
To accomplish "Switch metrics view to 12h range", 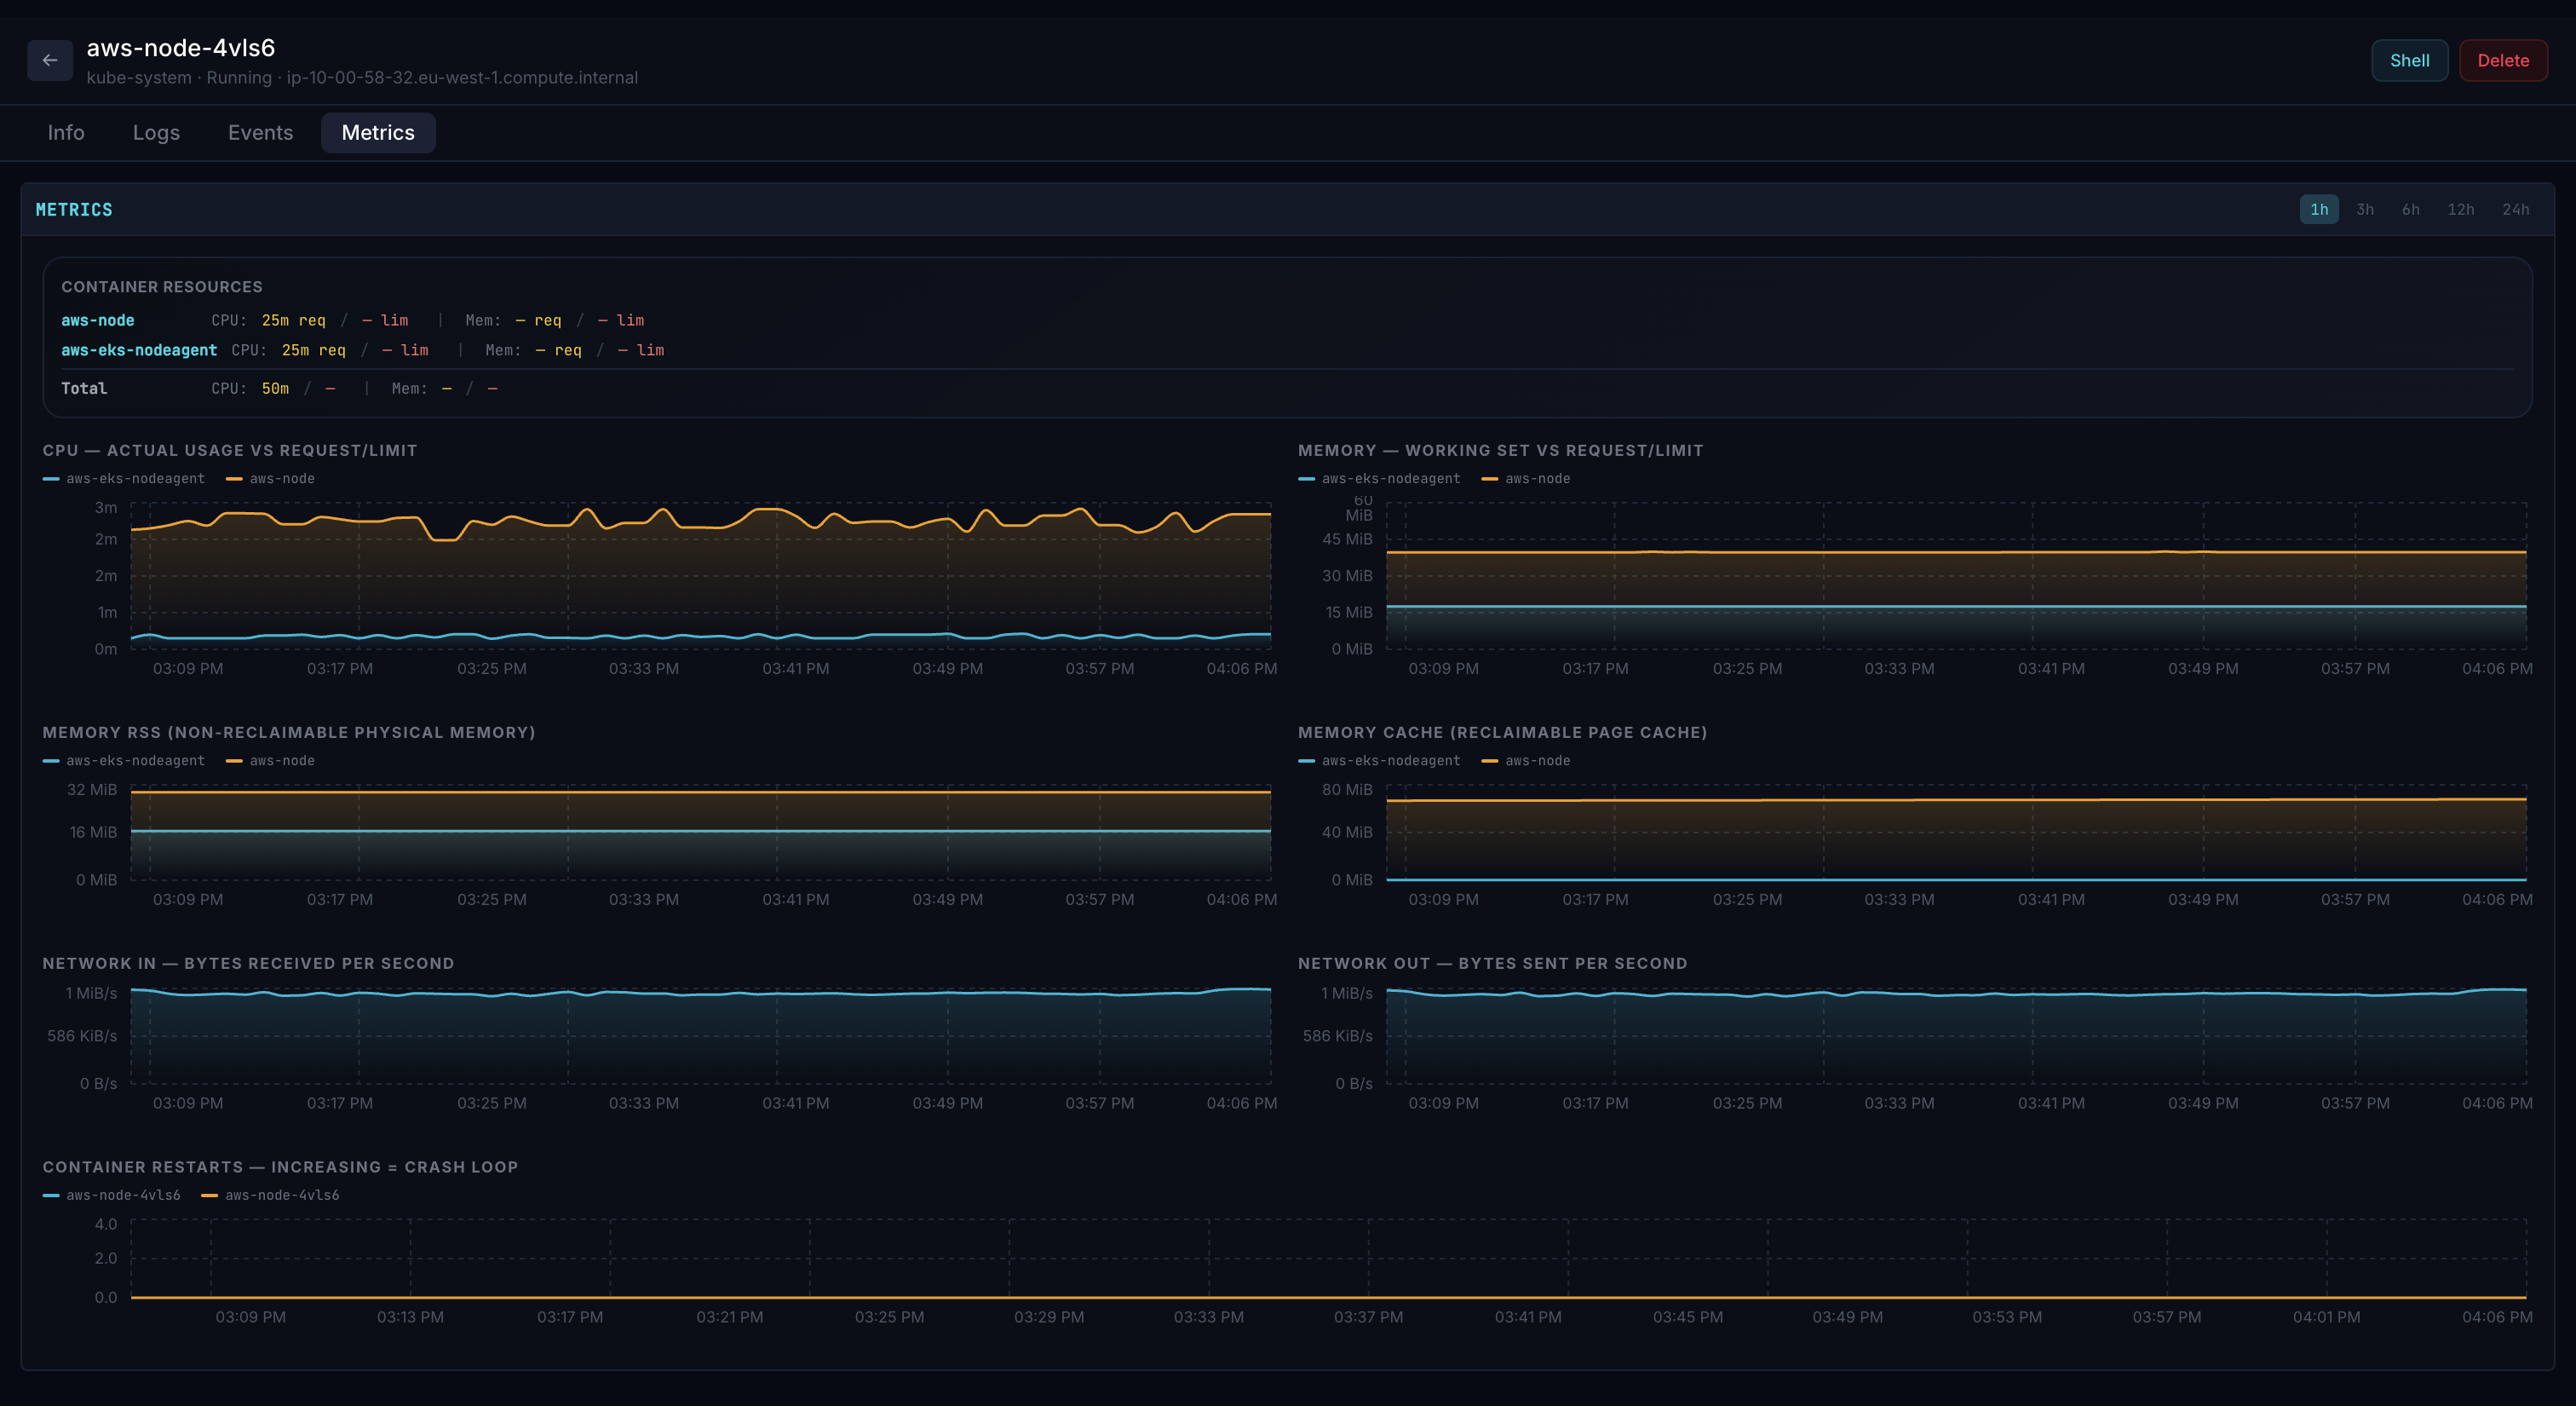I will tap(2461, 209).
